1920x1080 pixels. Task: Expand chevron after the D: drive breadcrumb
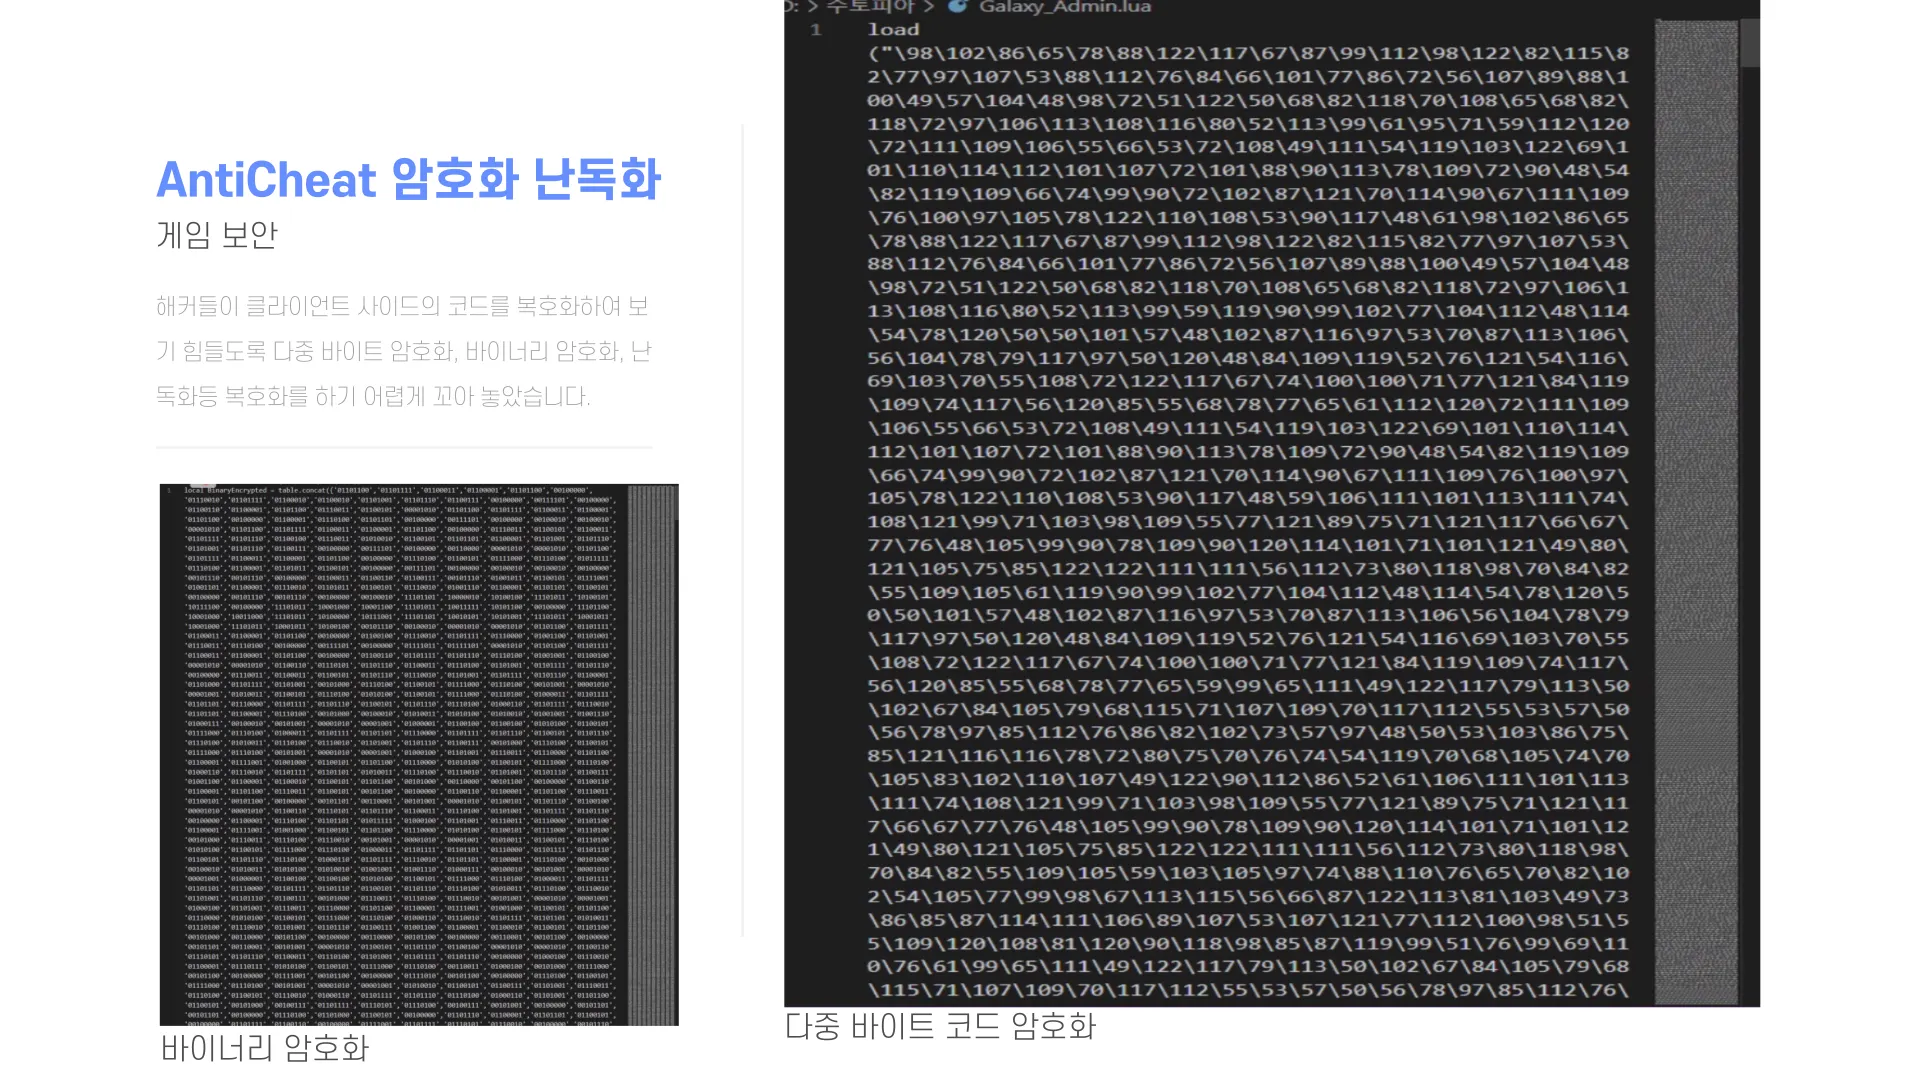(812, 7)
